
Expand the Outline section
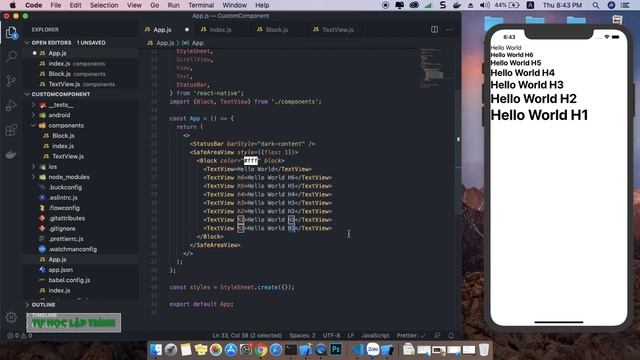click(43, 304)
